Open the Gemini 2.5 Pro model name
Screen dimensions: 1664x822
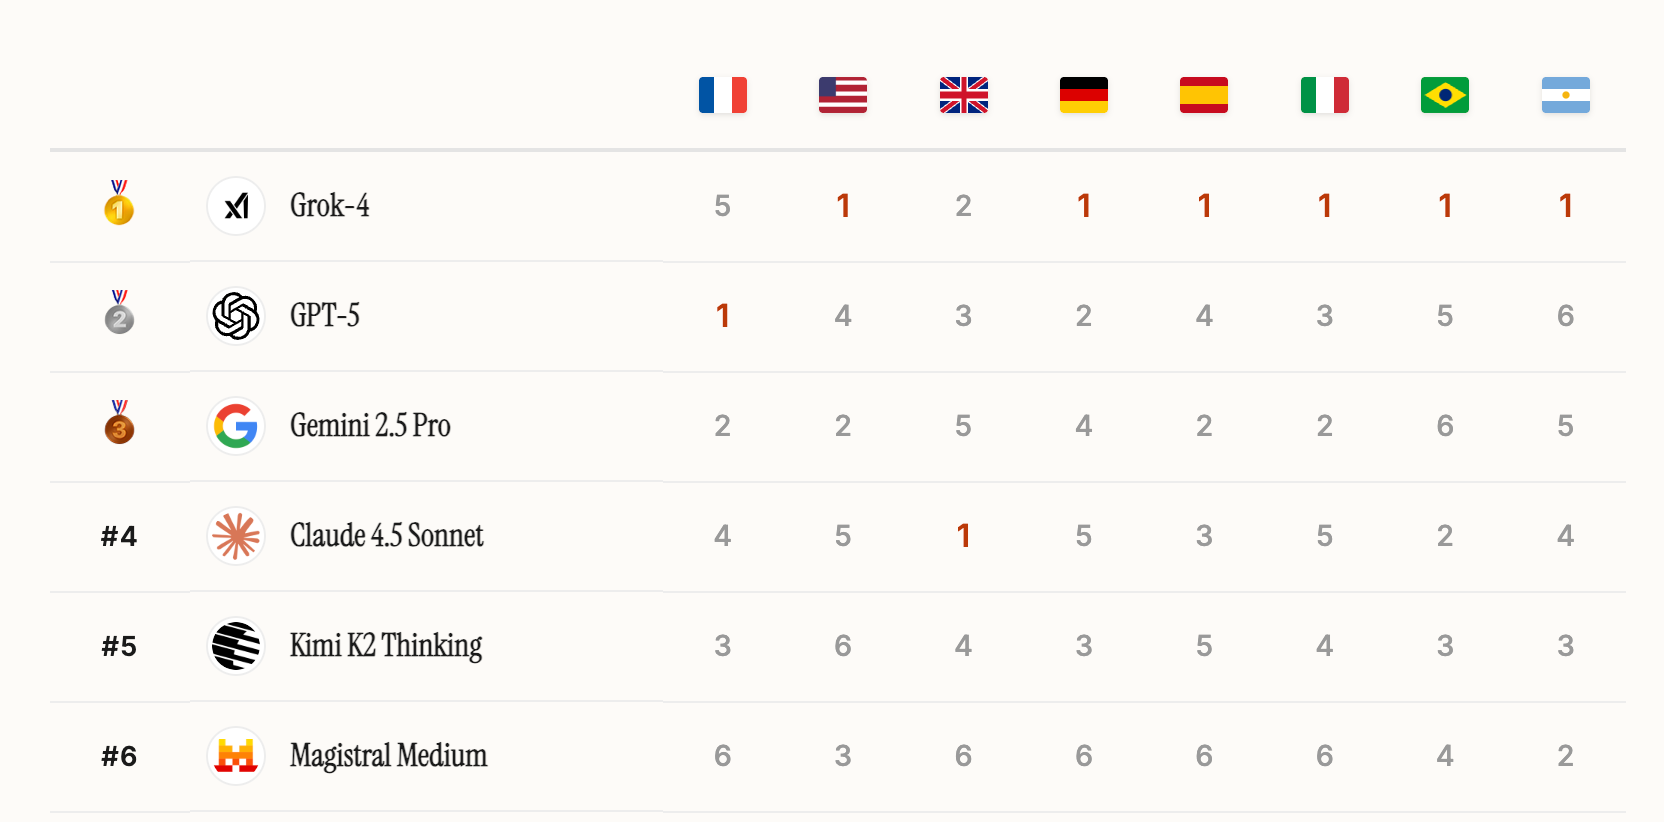[370, 426]
